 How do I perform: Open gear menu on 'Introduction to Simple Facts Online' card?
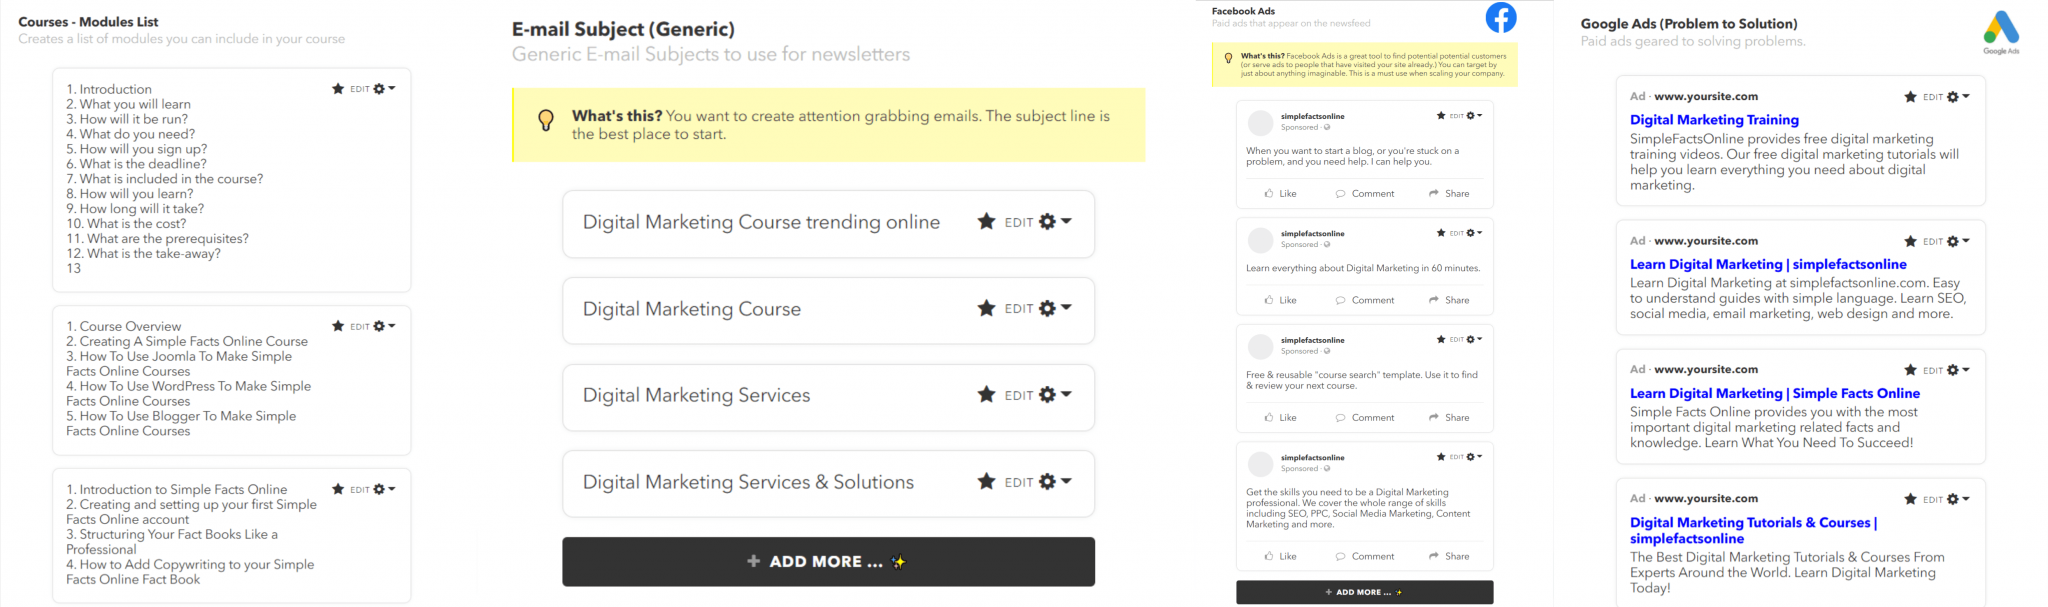point(384,489)
